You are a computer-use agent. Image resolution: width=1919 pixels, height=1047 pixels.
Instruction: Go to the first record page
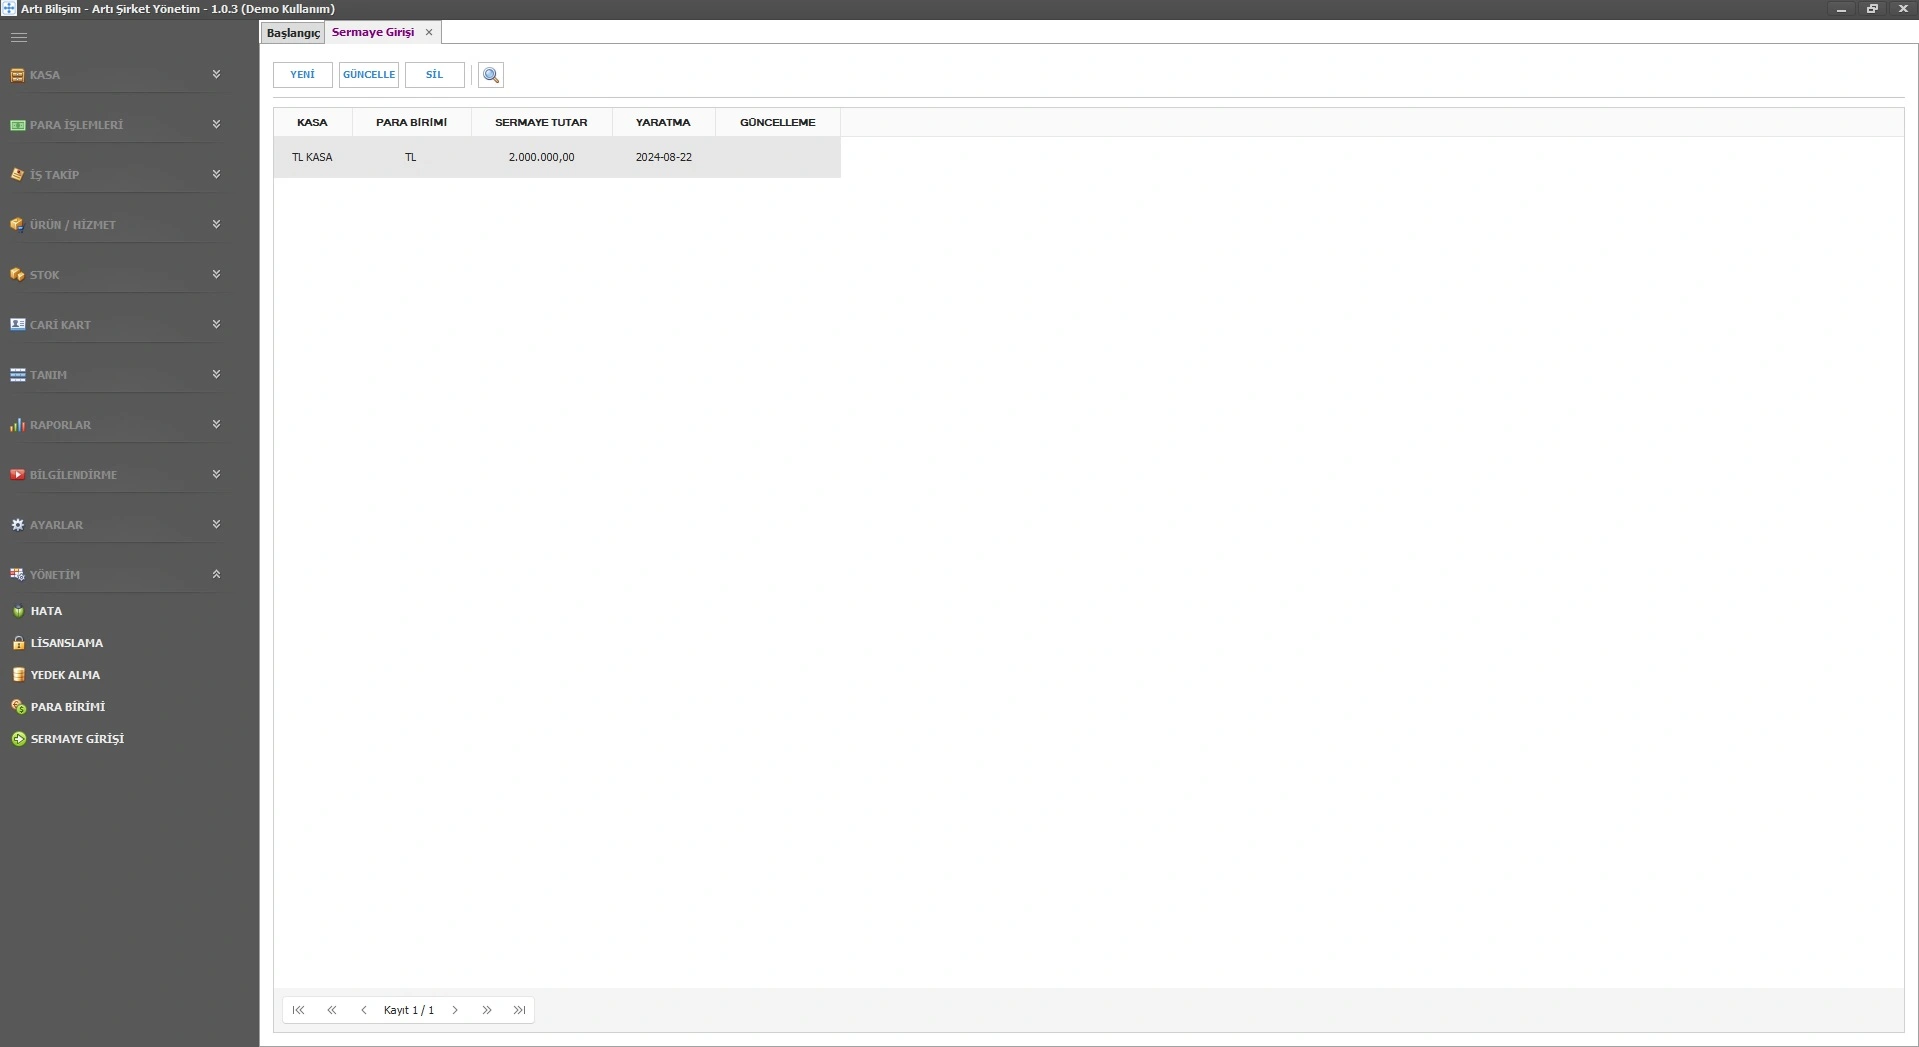(x=298, y=1010)
